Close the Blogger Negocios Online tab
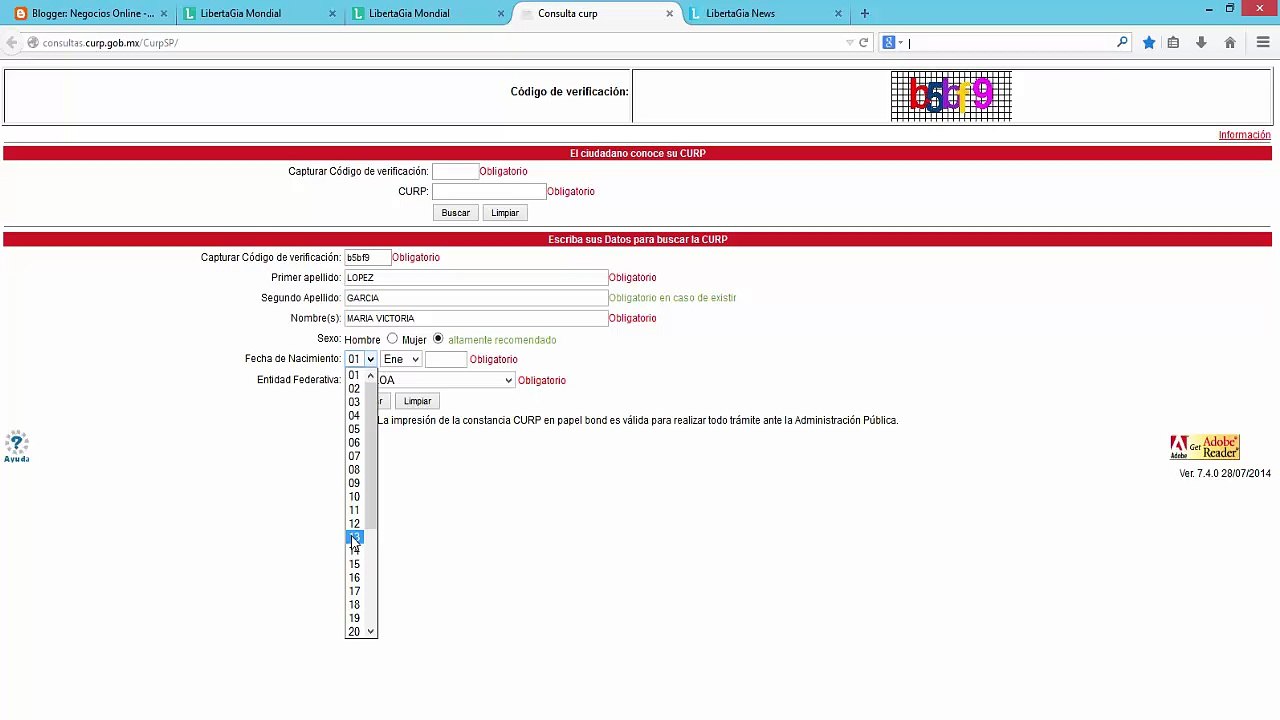This screenshot has width=1280, height=720. pyautogui.click(x=164, y=14)
